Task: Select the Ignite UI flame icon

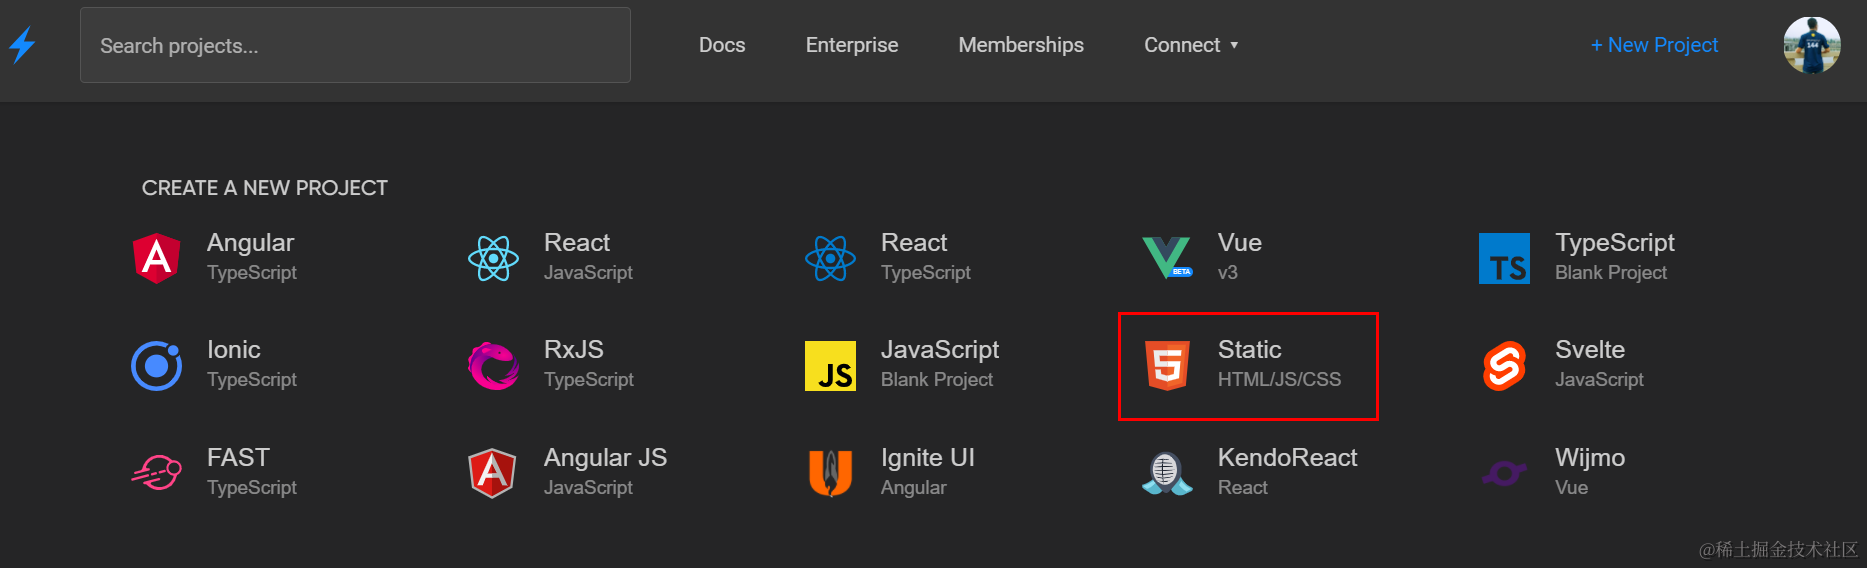Action: 830,472
